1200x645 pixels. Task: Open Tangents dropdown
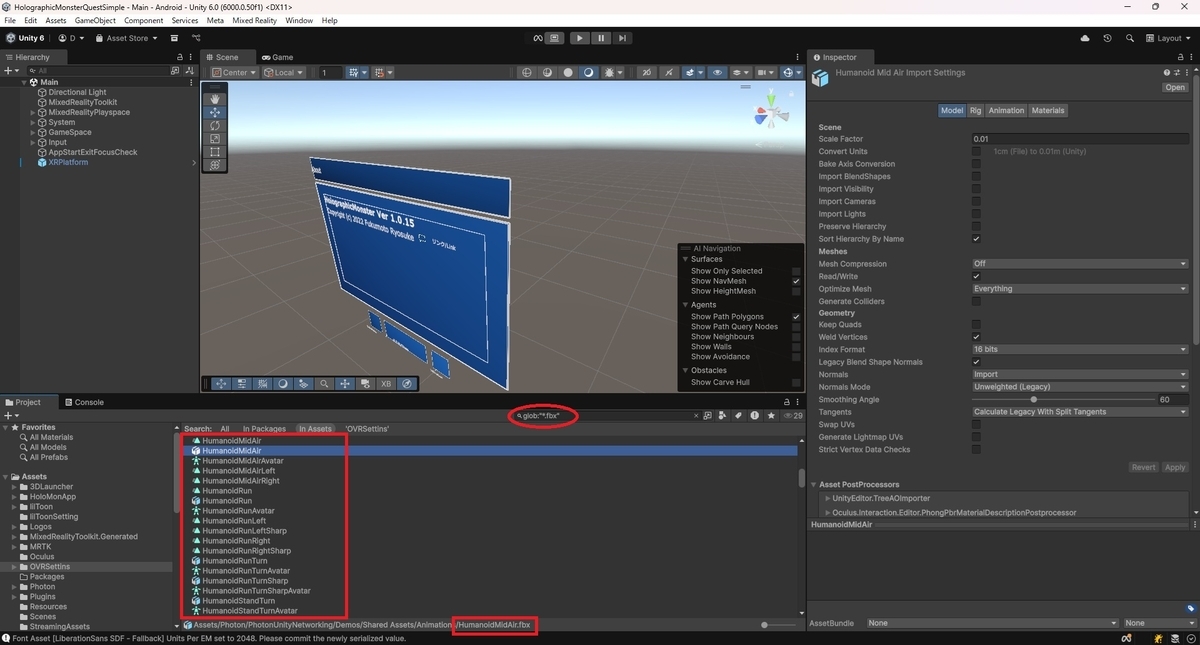pos(1080,412)
